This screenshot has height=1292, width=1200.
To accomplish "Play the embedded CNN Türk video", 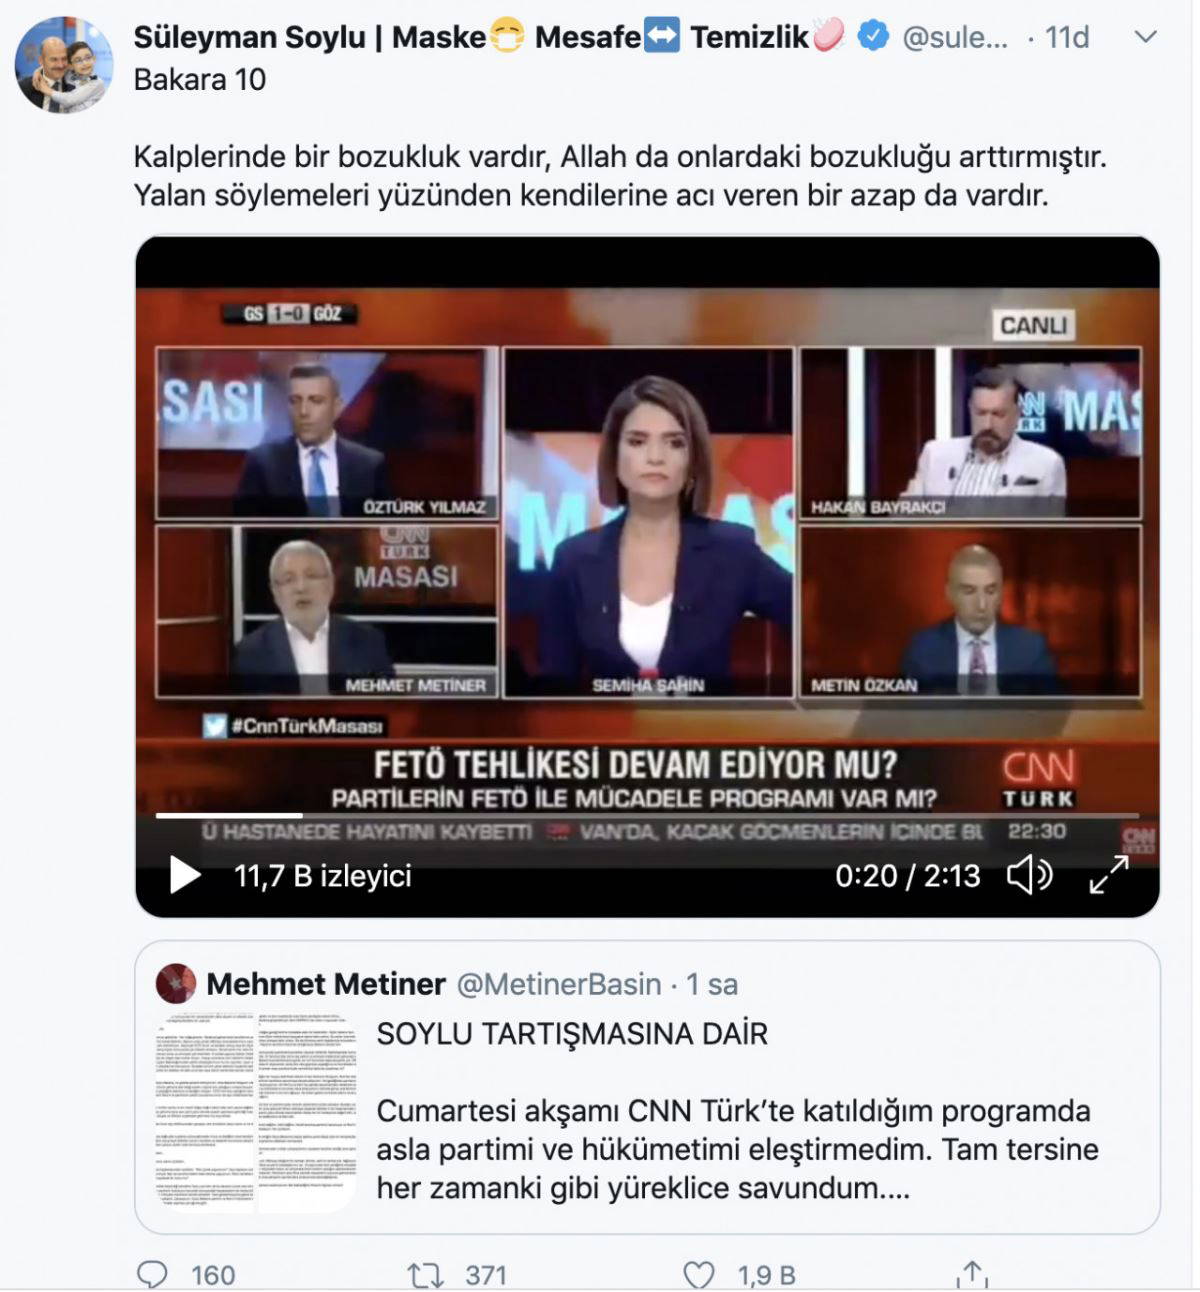I will click(185, 875).
